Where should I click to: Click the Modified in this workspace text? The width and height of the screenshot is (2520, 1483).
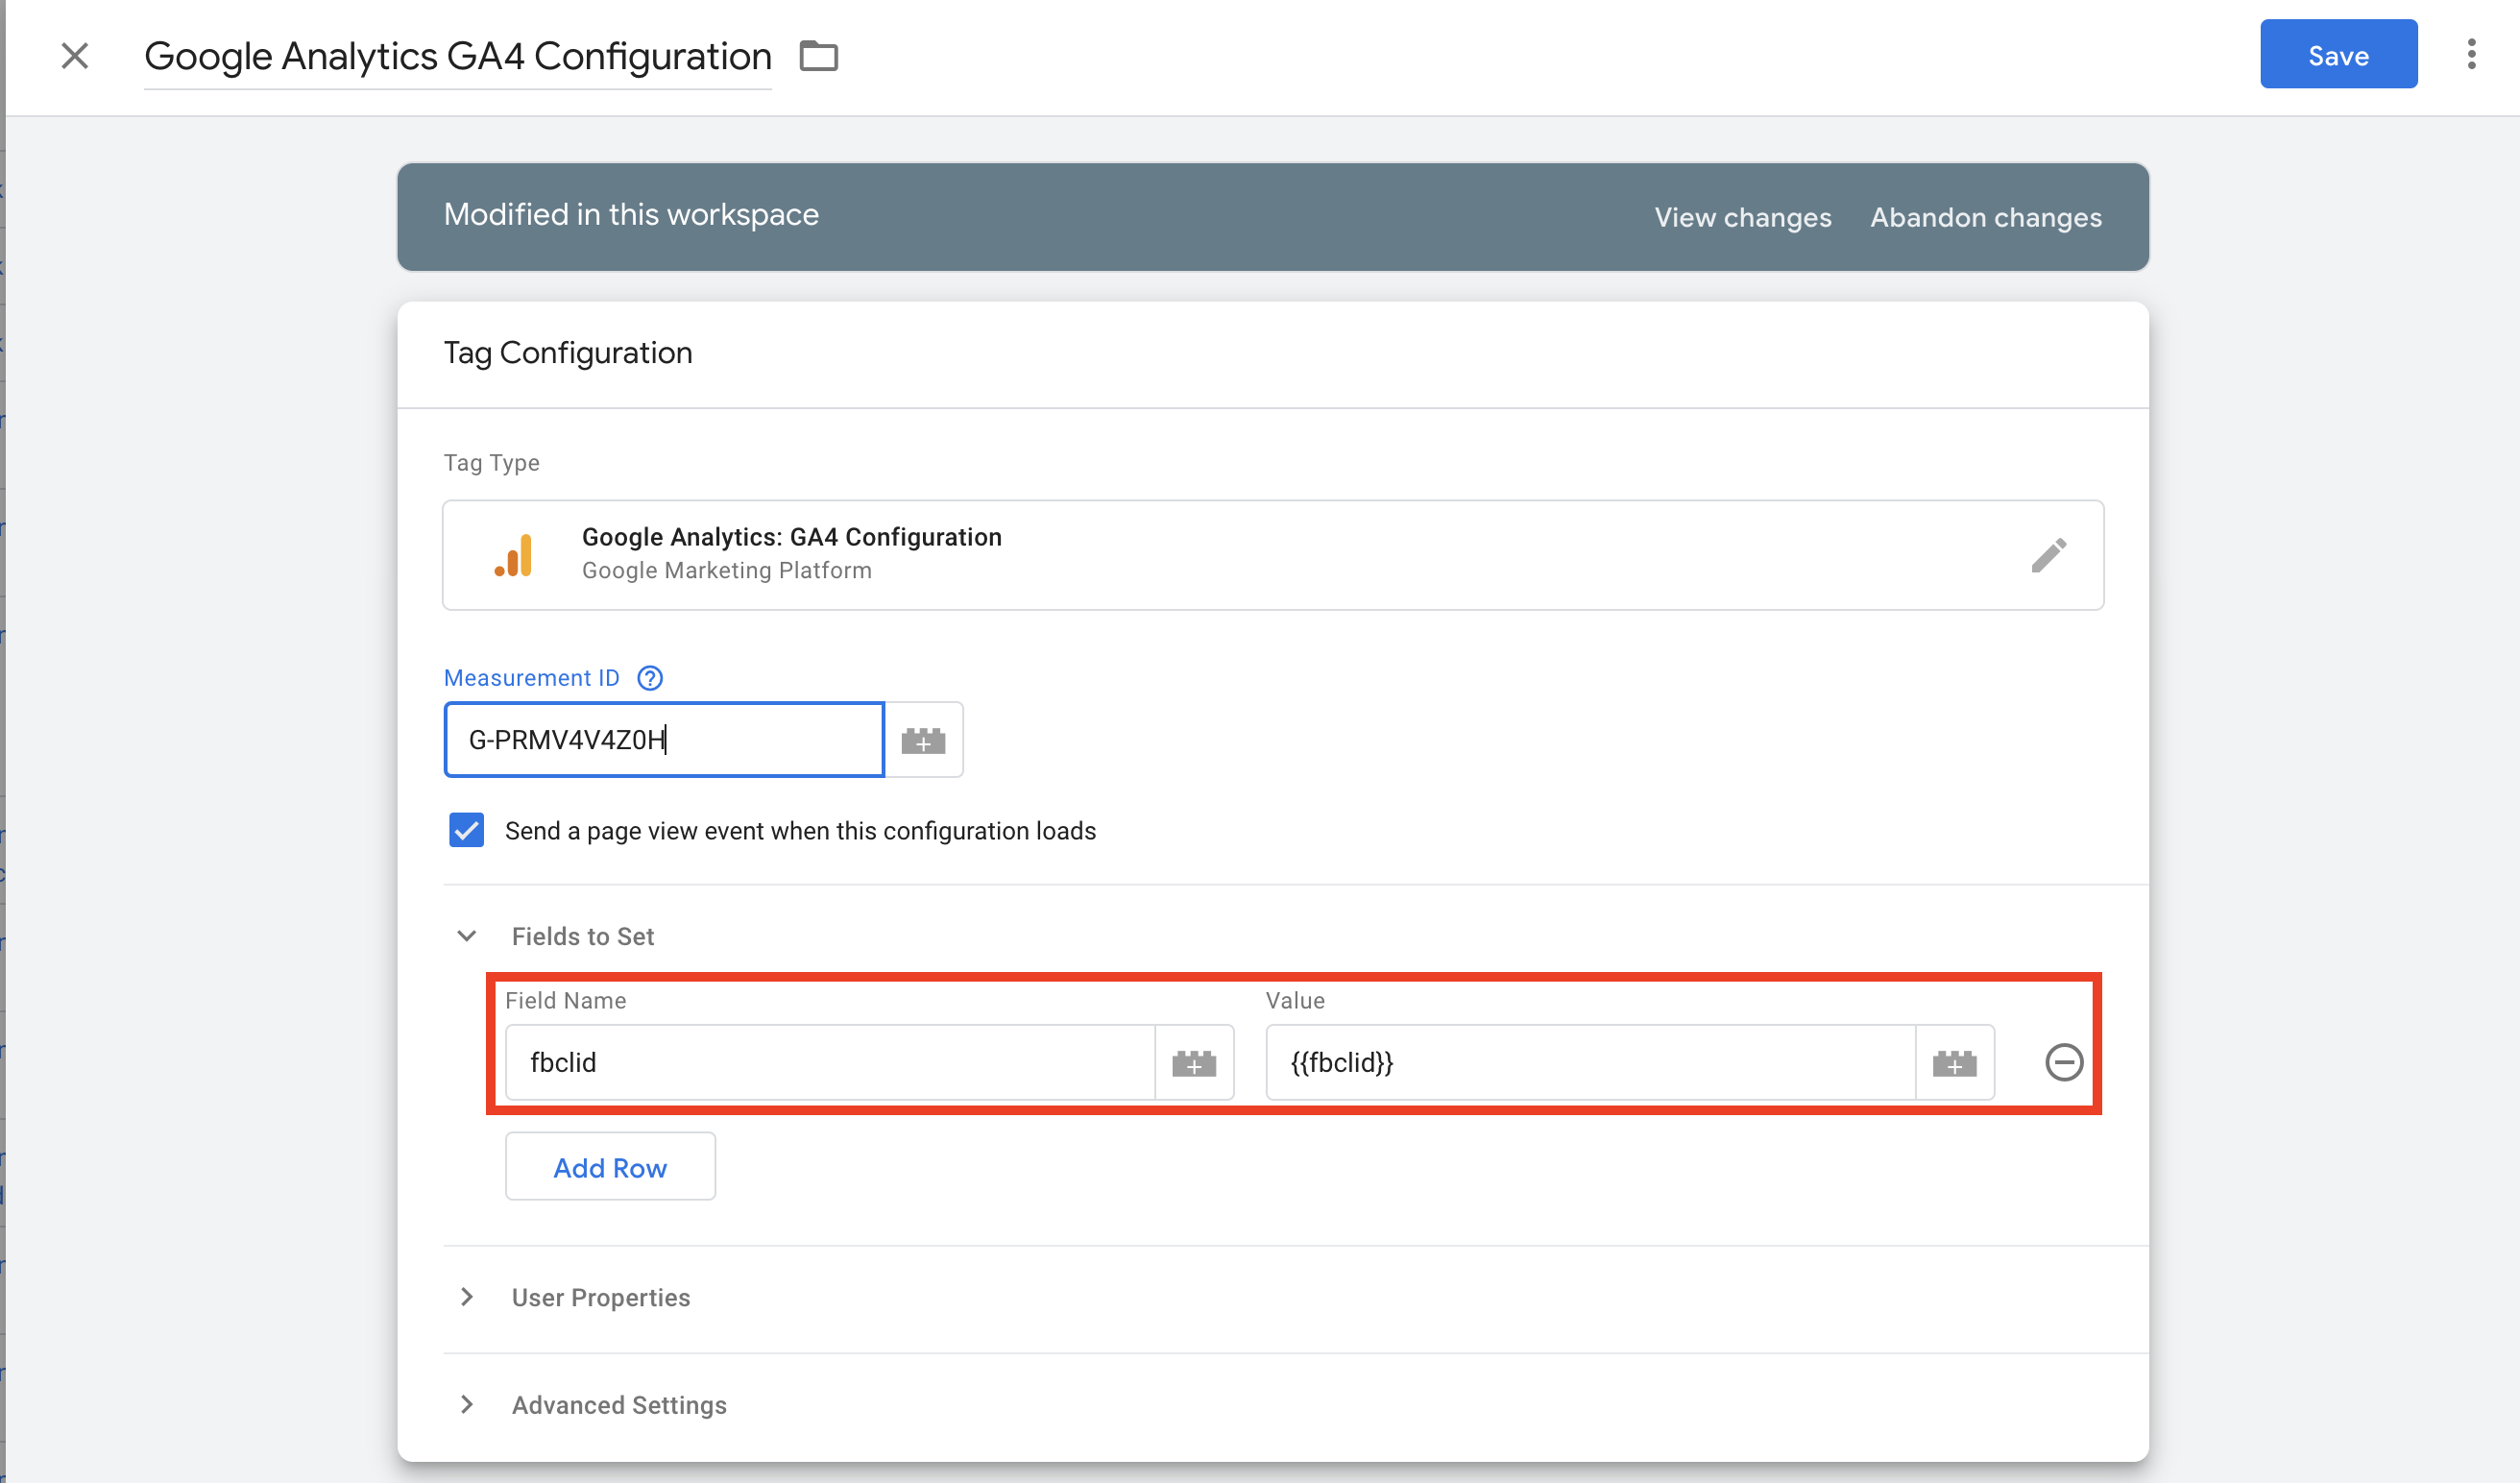631,214
